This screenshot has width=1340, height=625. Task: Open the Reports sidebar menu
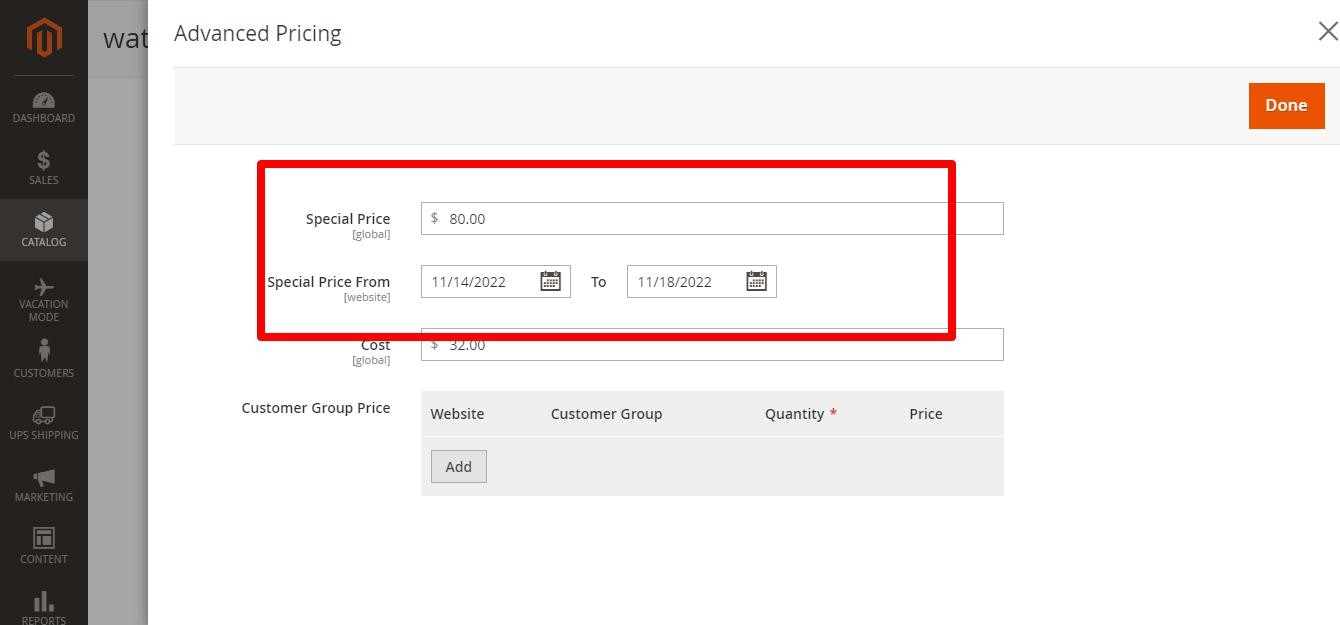(43, 605)
